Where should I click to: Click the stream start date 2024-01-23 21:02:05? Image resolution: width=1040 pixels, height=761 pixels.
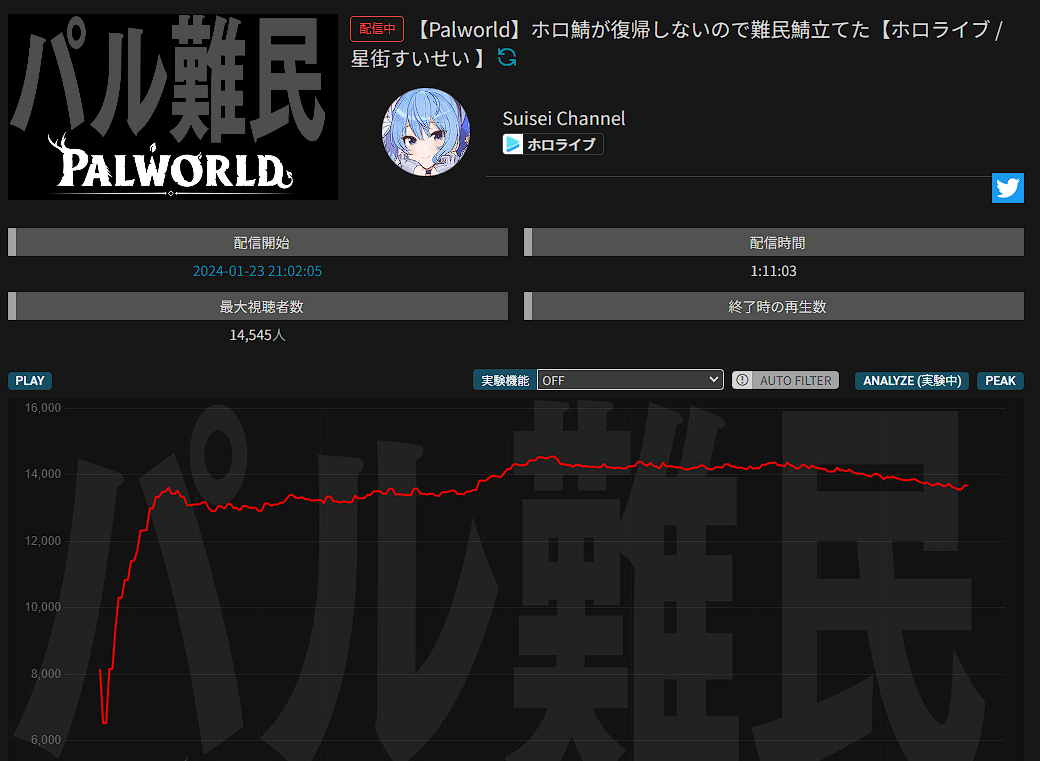pos(257,271)
